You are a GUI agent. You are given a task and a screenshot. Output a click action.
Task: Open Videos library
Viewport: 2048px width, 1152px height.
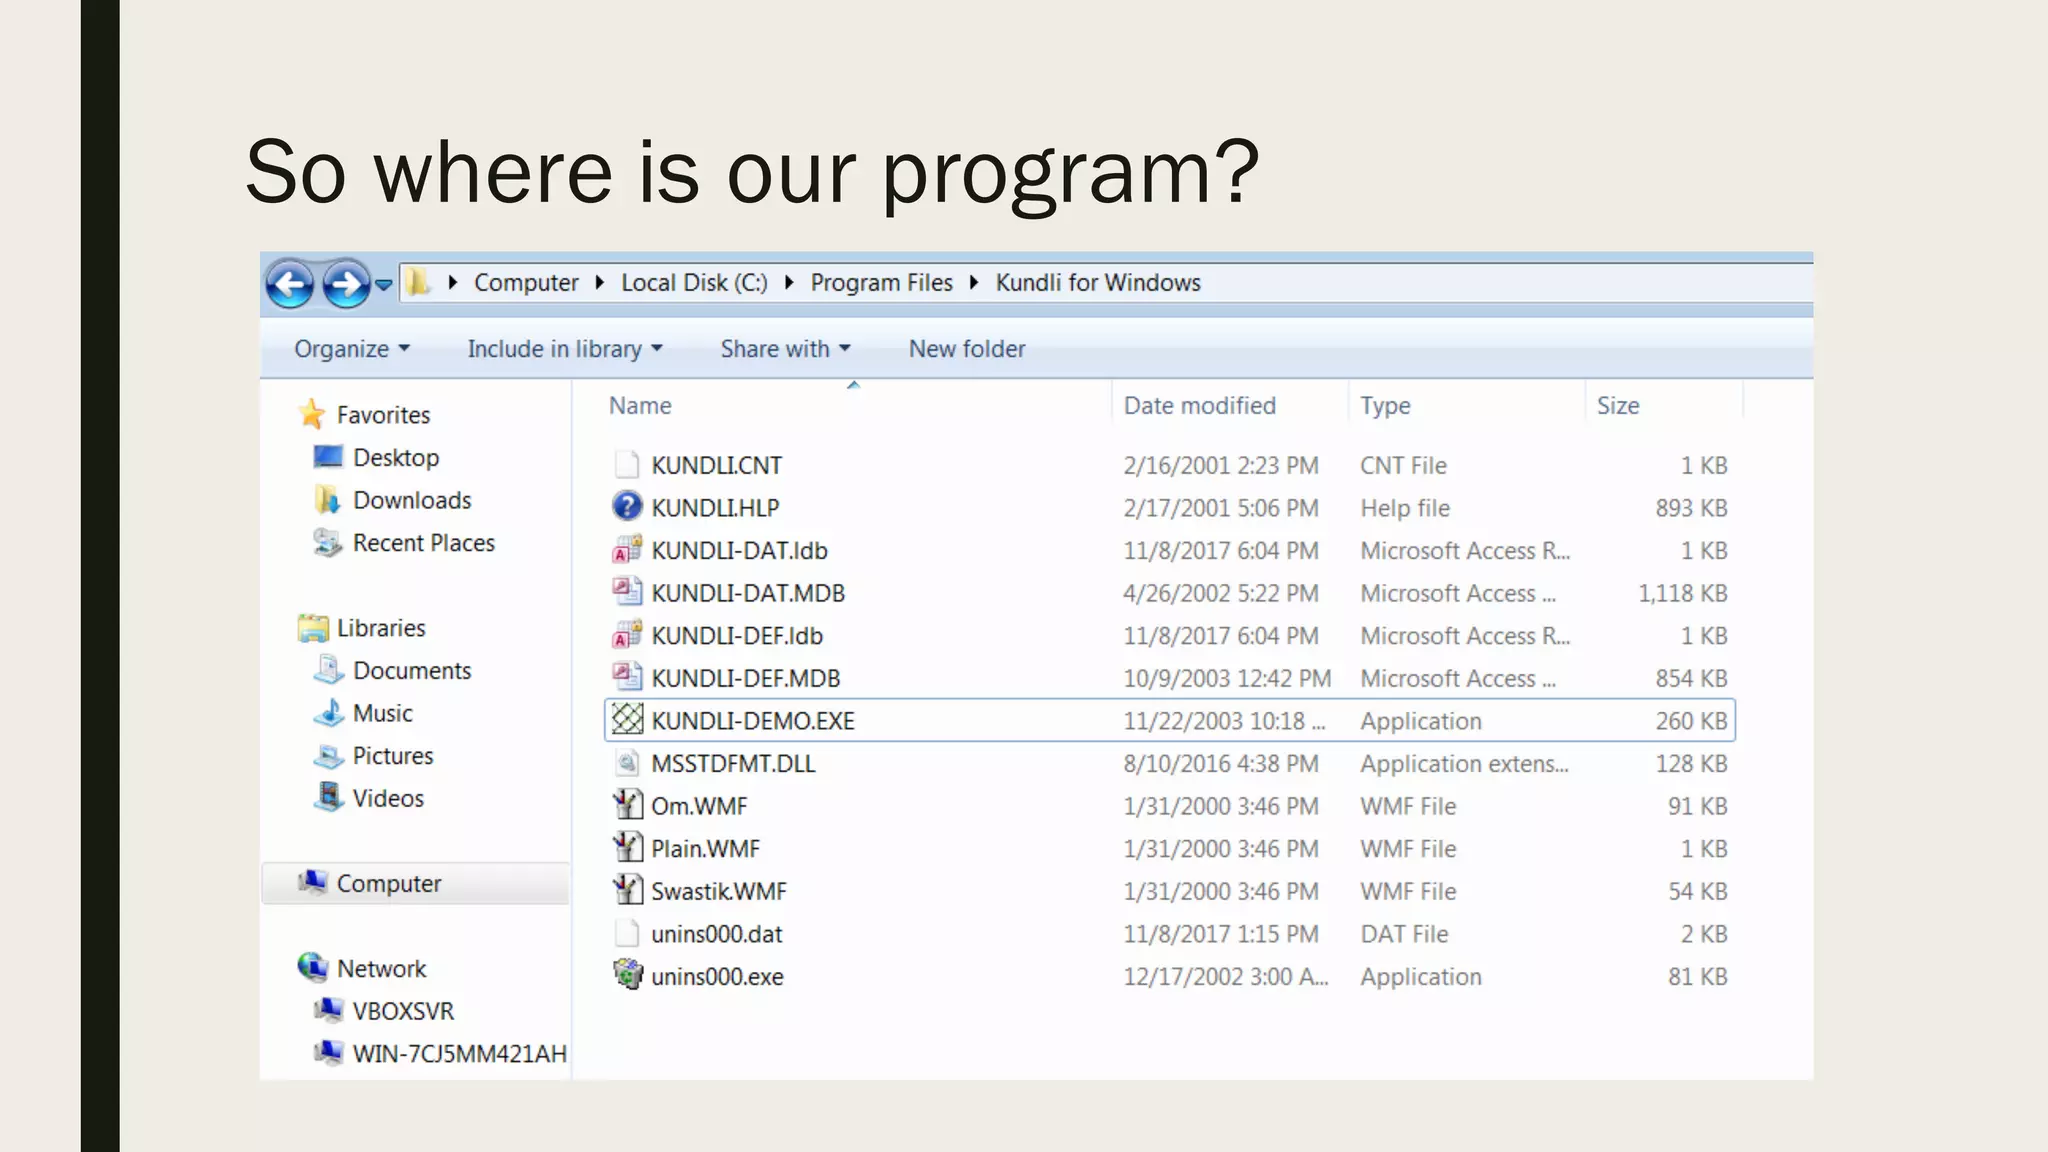(388, 799)
